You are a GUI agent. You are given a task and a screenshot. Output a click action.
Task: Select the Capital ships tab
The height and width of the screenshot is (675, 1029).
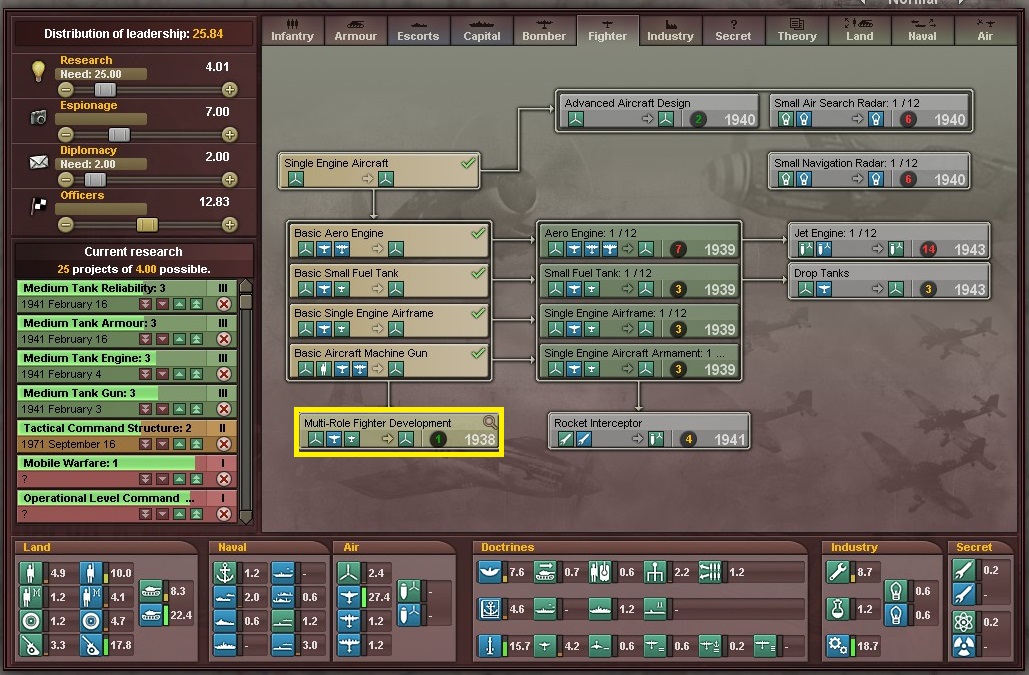482,30
